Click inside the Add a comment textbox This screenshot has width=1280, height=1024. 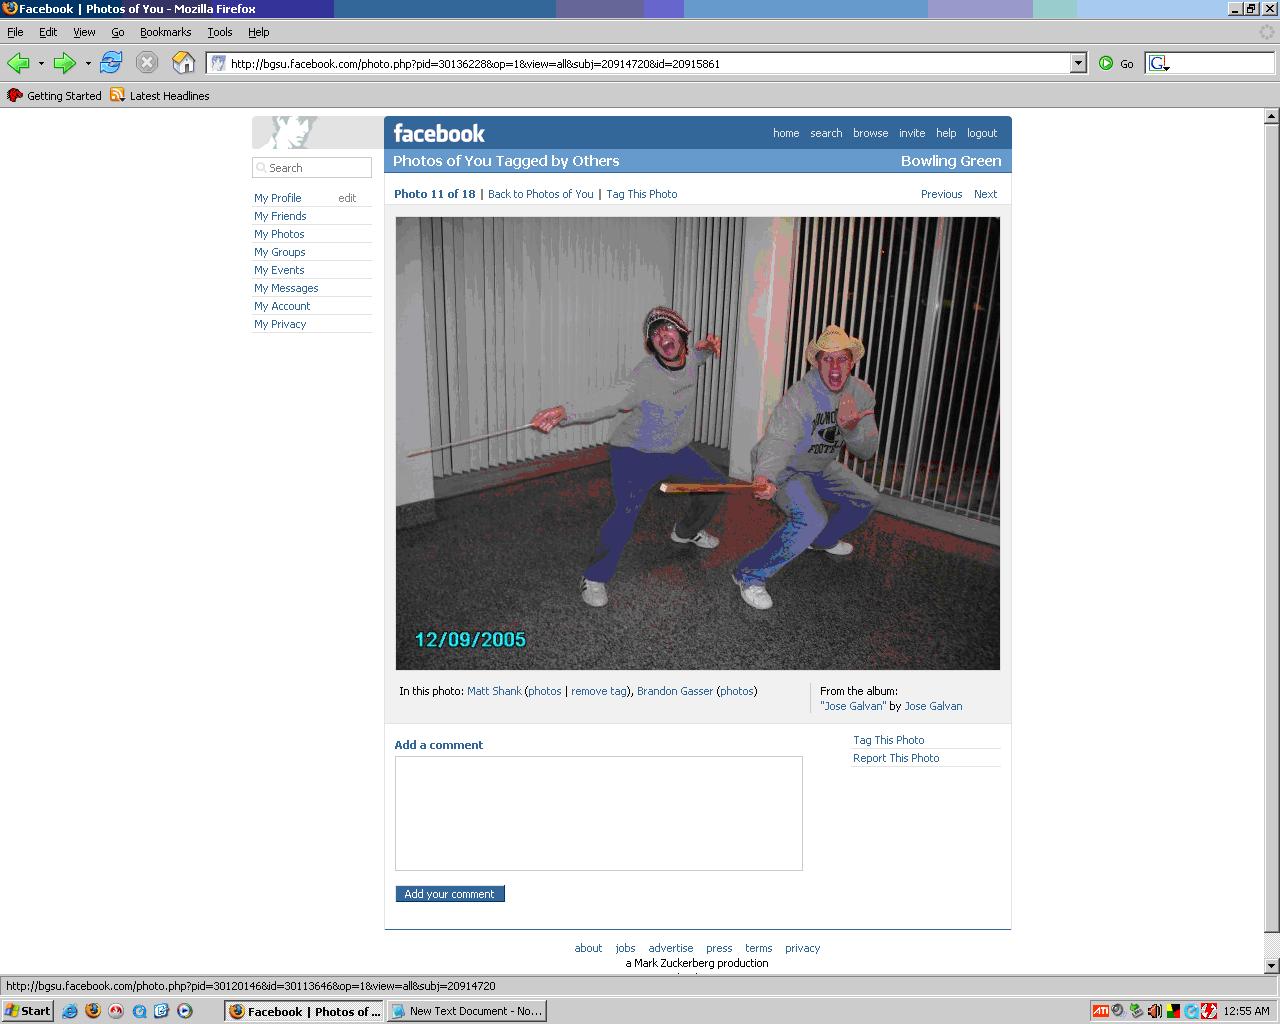[598, 813]
